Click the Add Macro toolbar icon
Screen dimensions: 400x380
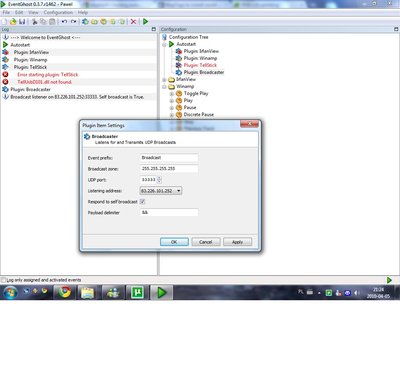tap(103, 22)
